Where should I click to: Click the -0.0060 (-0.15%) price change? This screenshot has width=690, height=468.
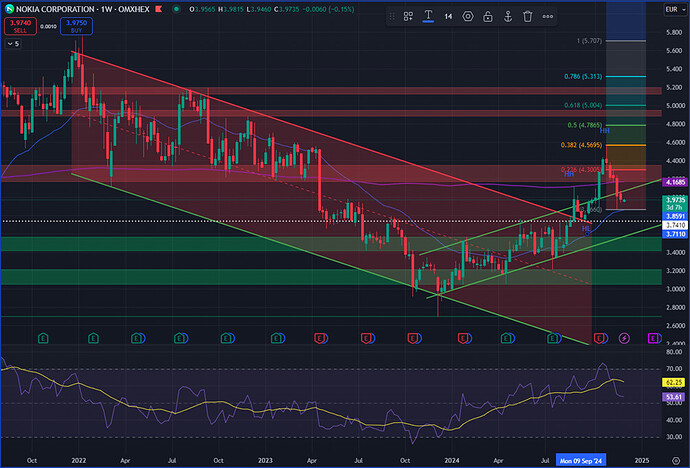tap(328, 9)
